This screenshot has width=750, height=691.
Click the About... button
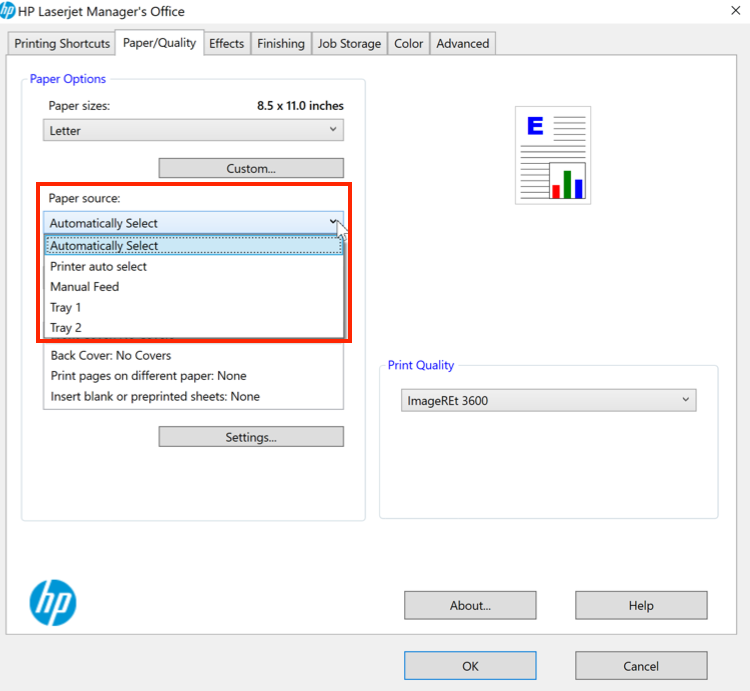coord(470,605)
